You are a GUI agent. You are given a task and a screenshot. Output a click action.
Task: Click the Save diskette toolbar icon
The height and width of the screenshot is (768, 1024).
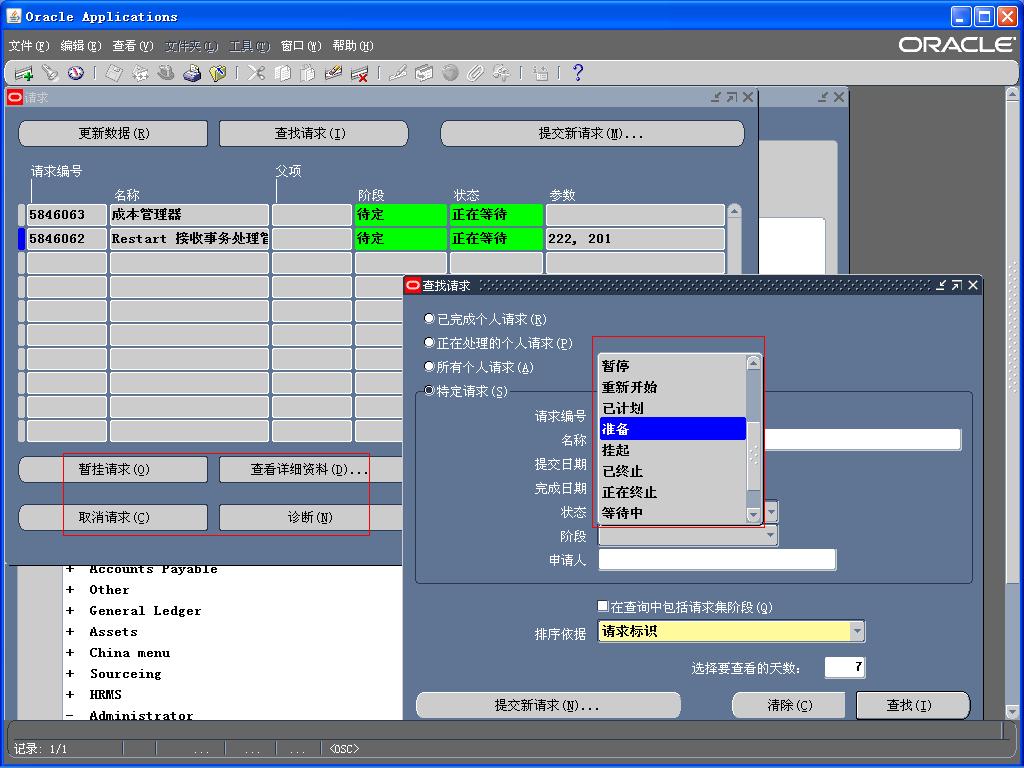114,73
